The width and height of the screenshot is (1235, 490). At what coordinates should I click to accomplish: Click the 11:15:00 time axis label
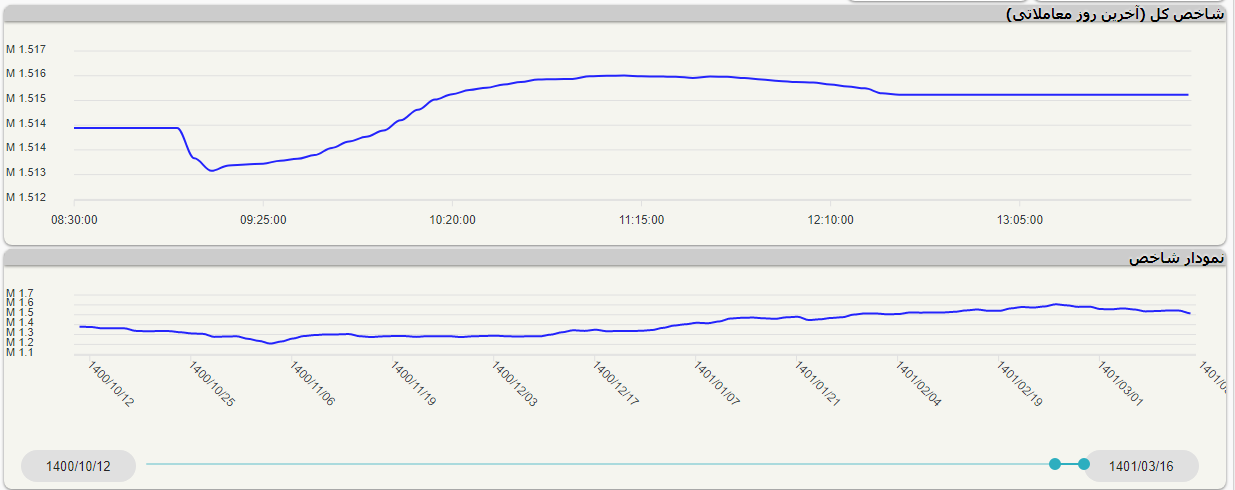[641, 220]
